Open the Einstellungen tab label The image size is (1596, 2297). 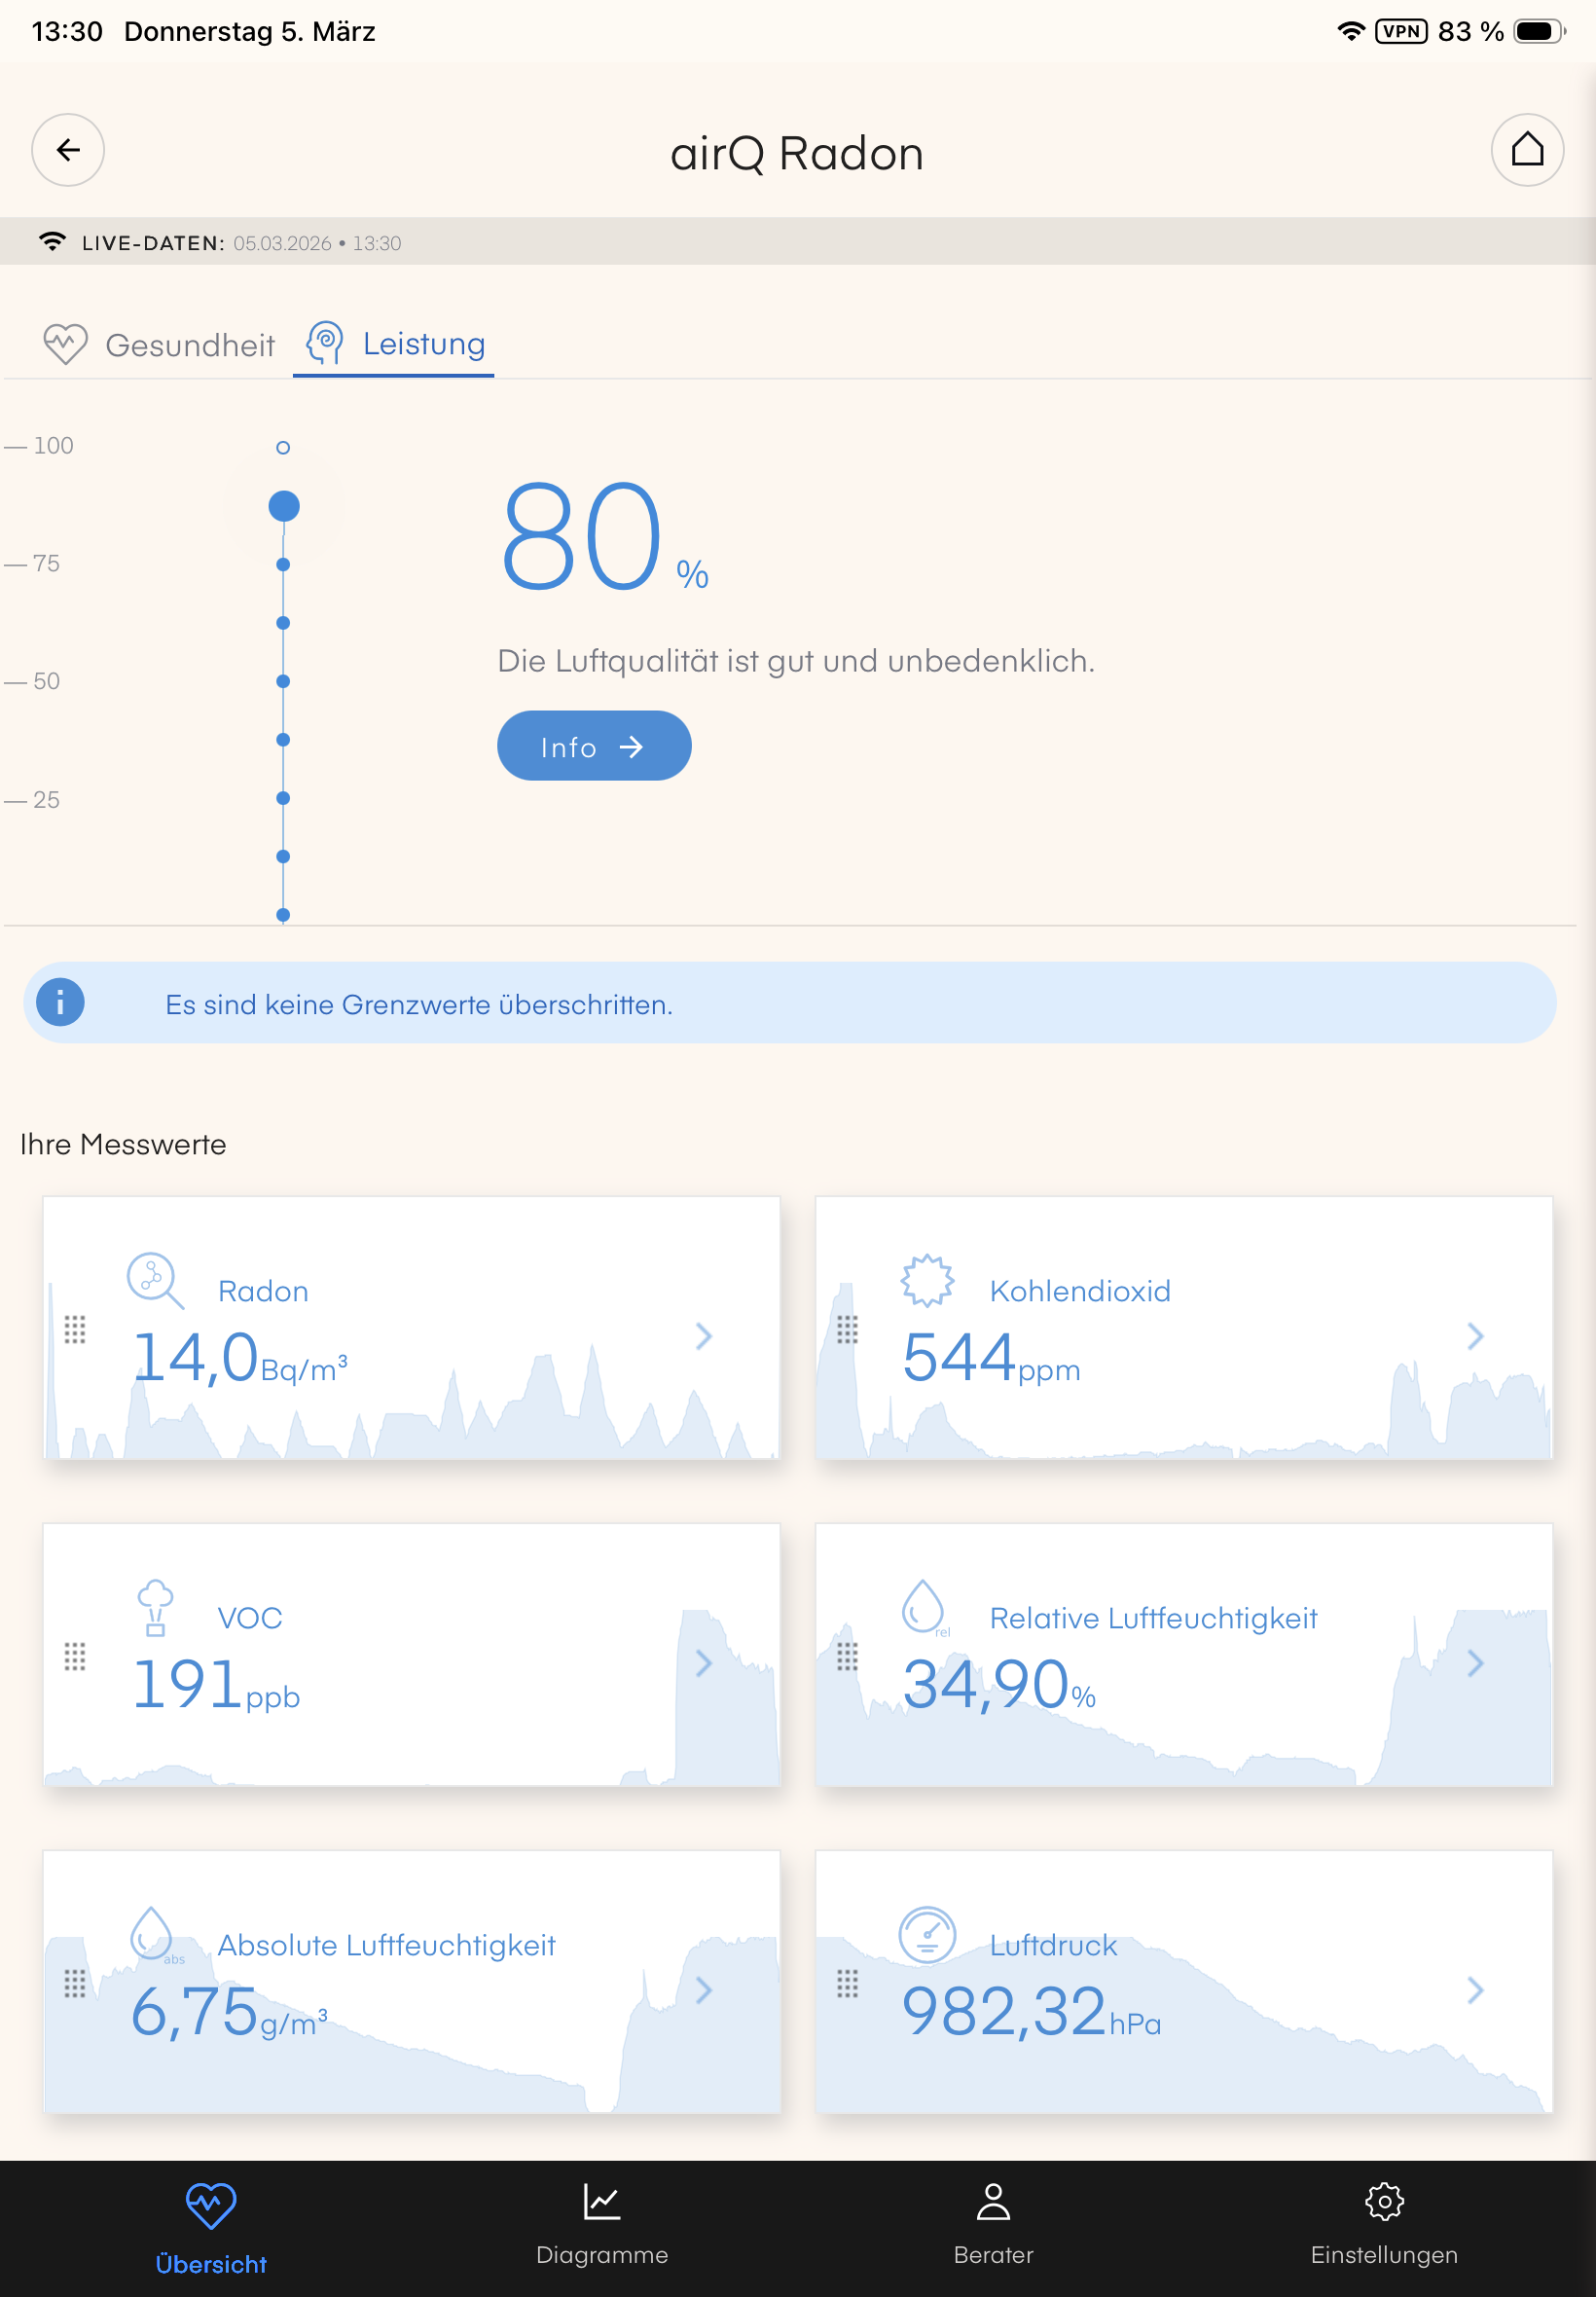point(1384,2255)
